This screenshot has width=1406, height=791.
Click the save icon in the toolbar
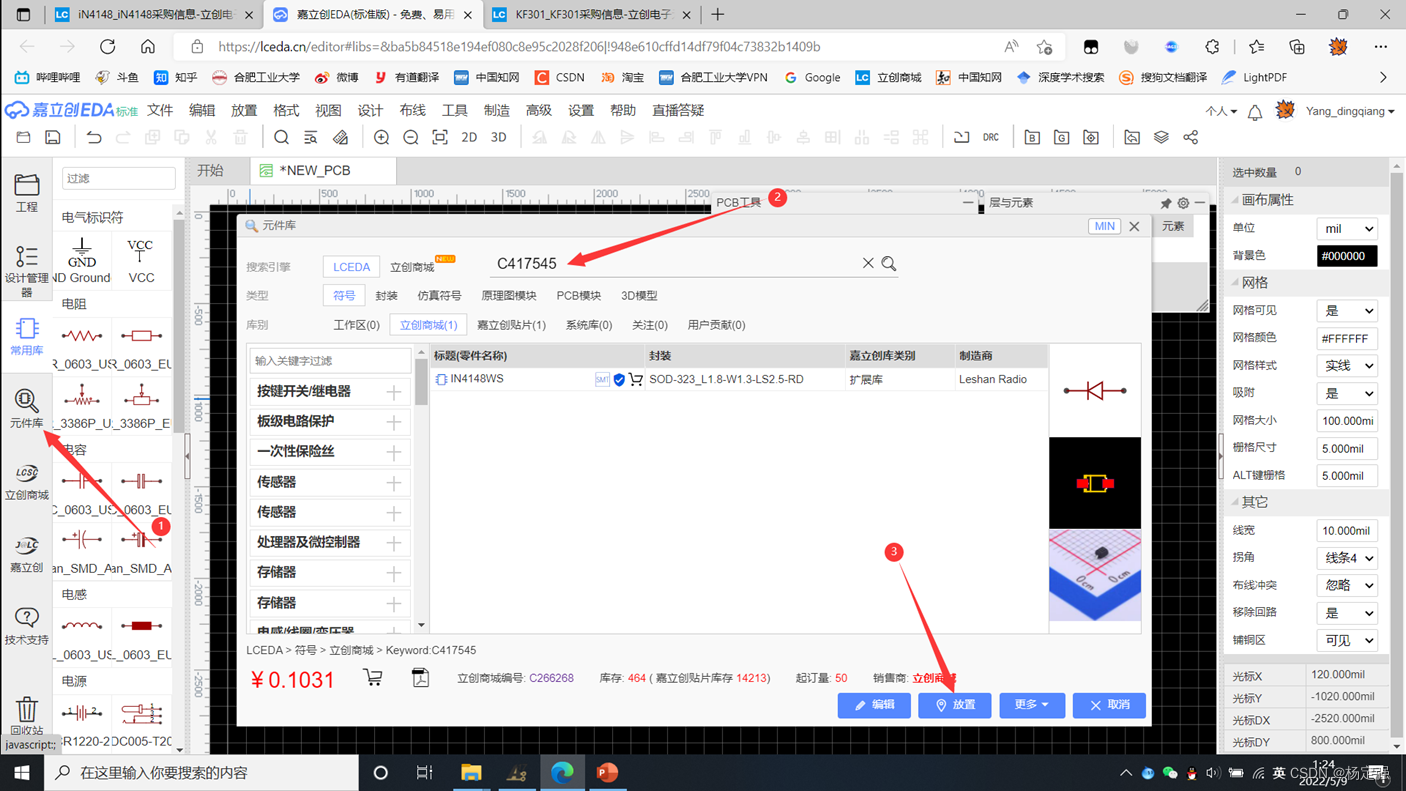[x=53, y=137]
